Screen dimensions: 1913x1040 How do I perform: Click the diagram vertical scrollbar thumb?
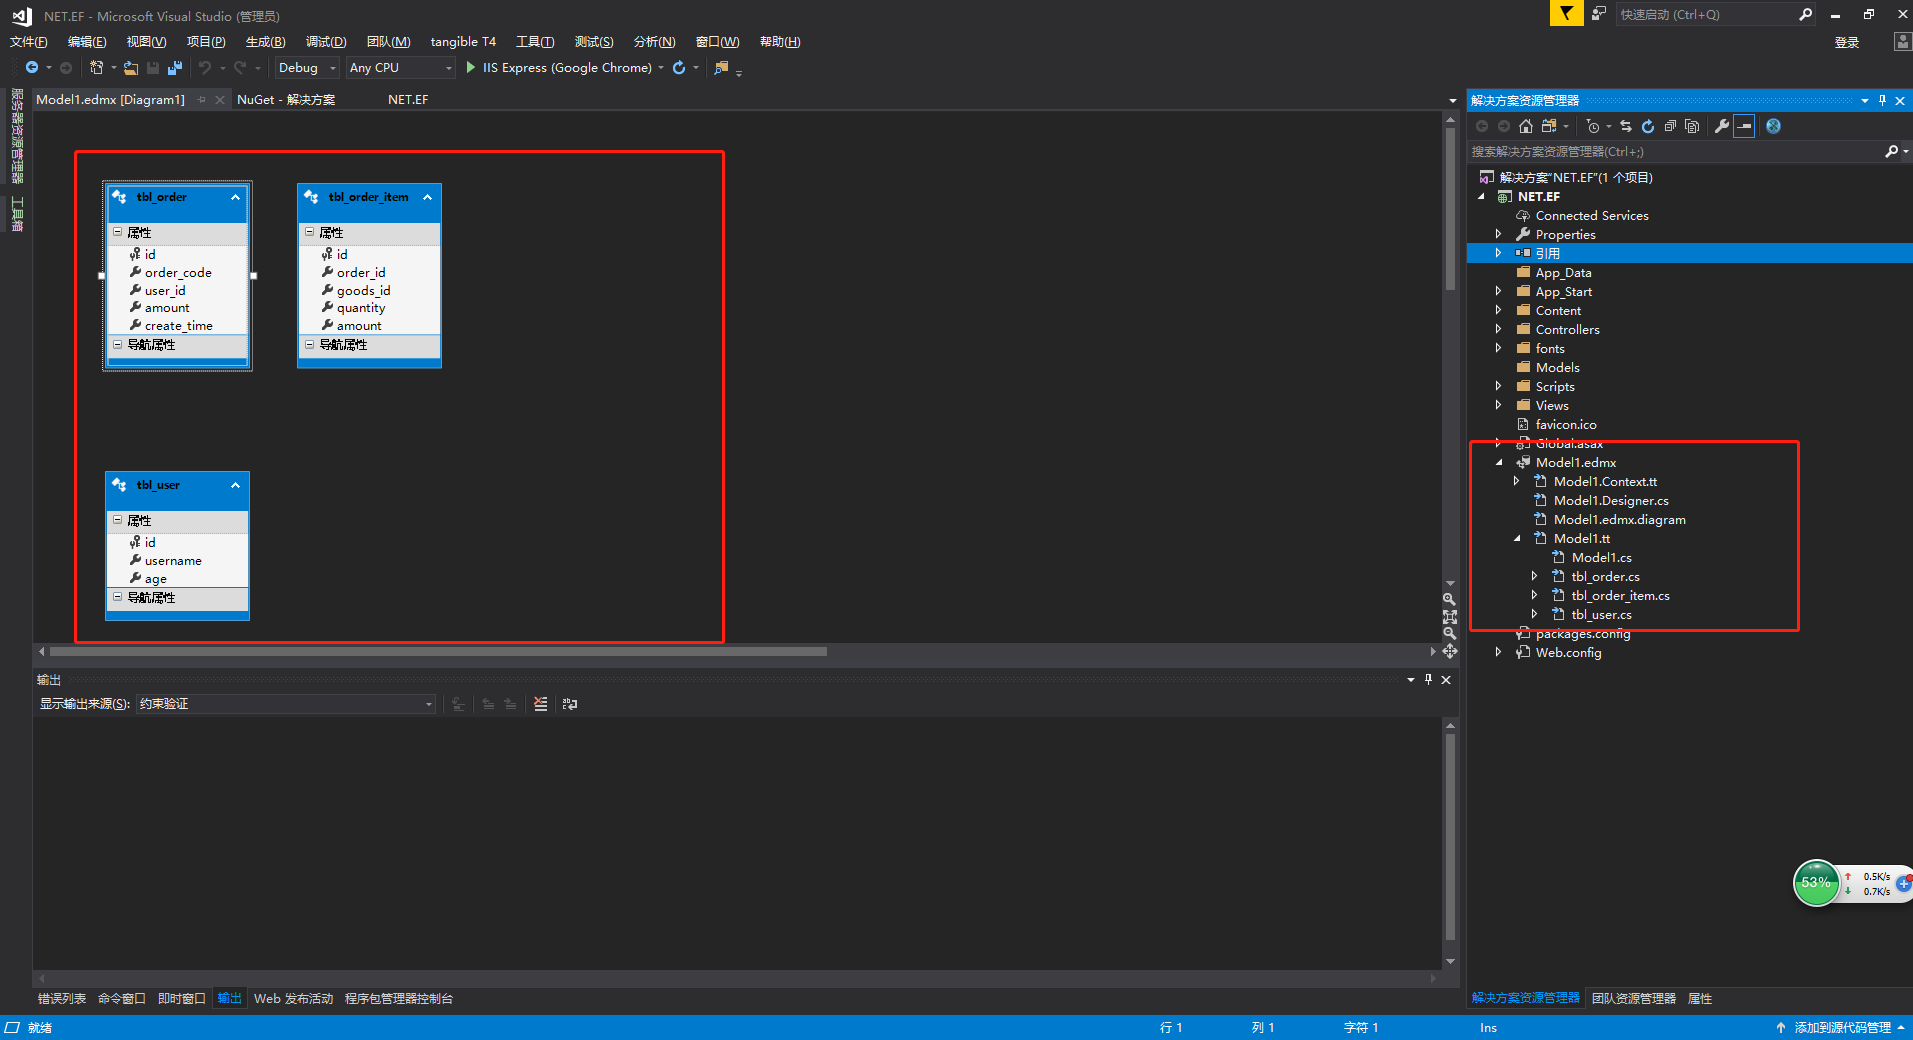[1450, 208]
